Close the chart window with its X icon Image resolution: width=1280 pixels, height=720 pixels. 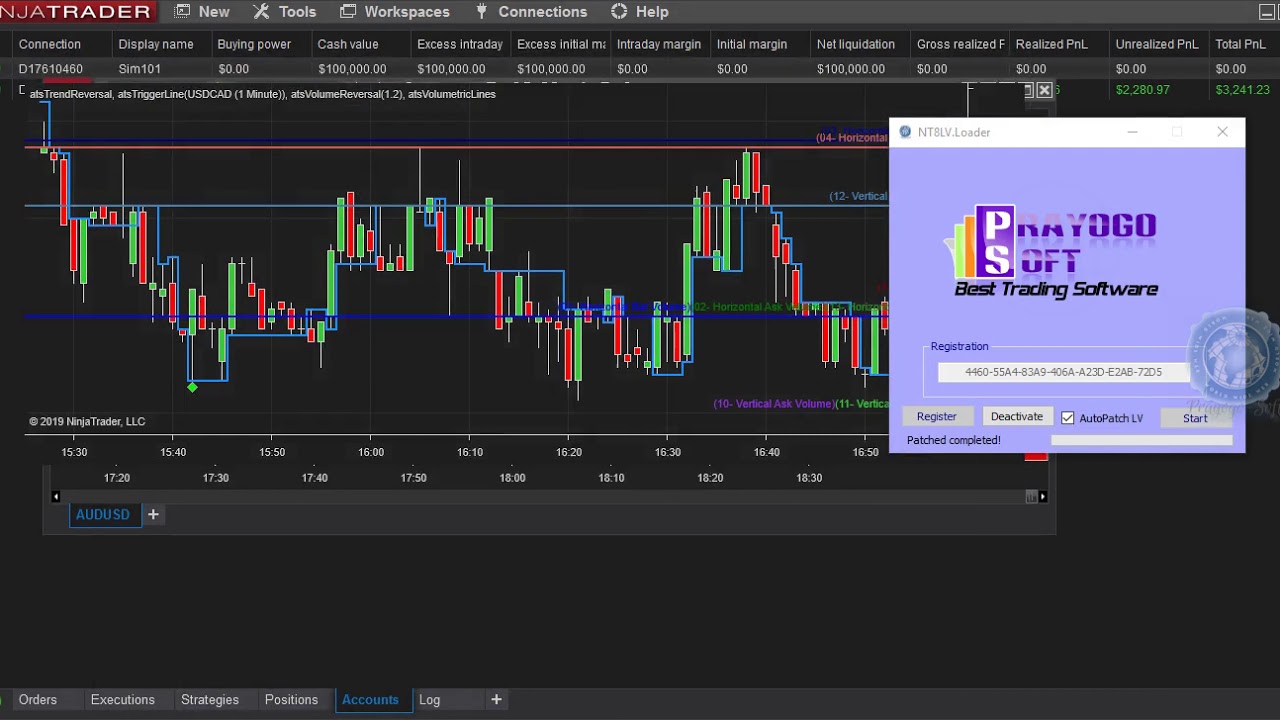coord(1044,90)
